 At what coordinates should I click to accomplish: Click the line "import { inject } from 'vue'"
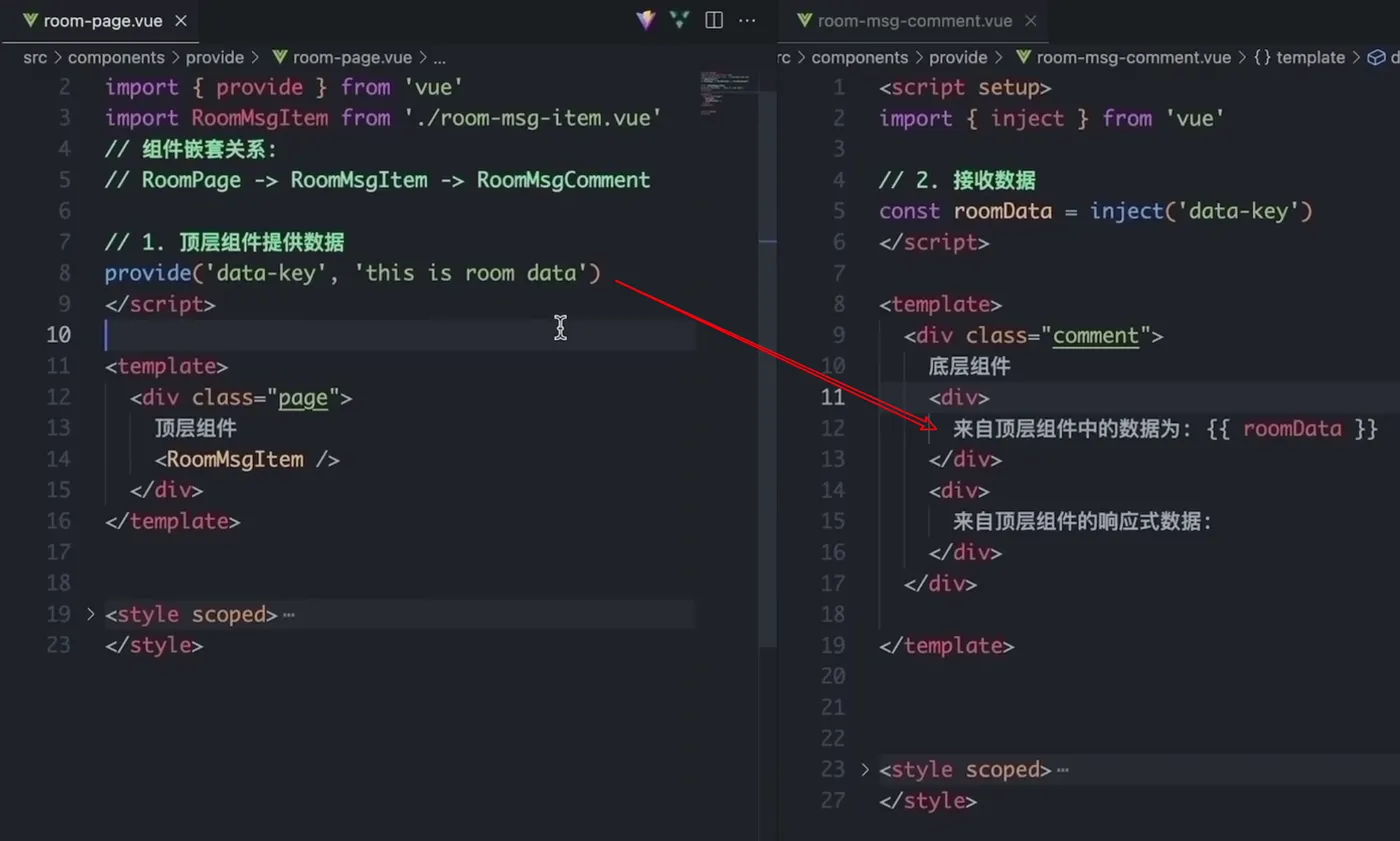tap(1052, 118)
